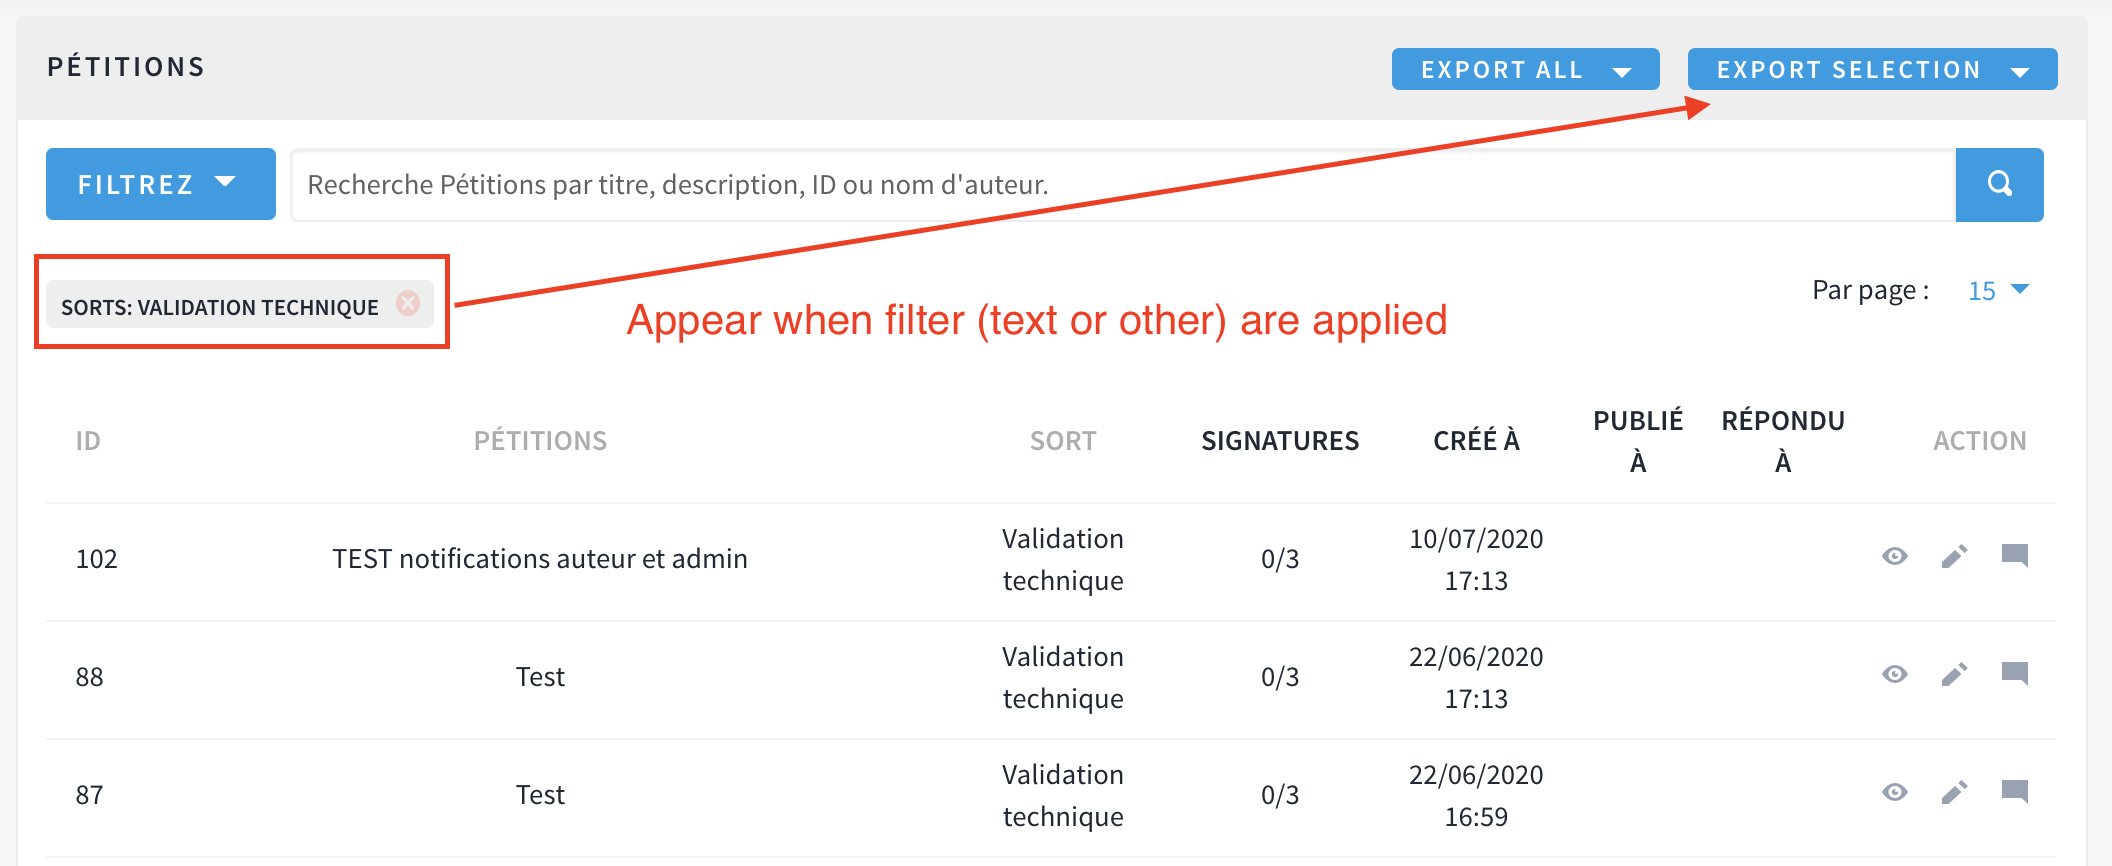Viewport: 2112px width, 866px height.
Task: Sort table by Répondu à column
Action: (x=1783, y=441)
